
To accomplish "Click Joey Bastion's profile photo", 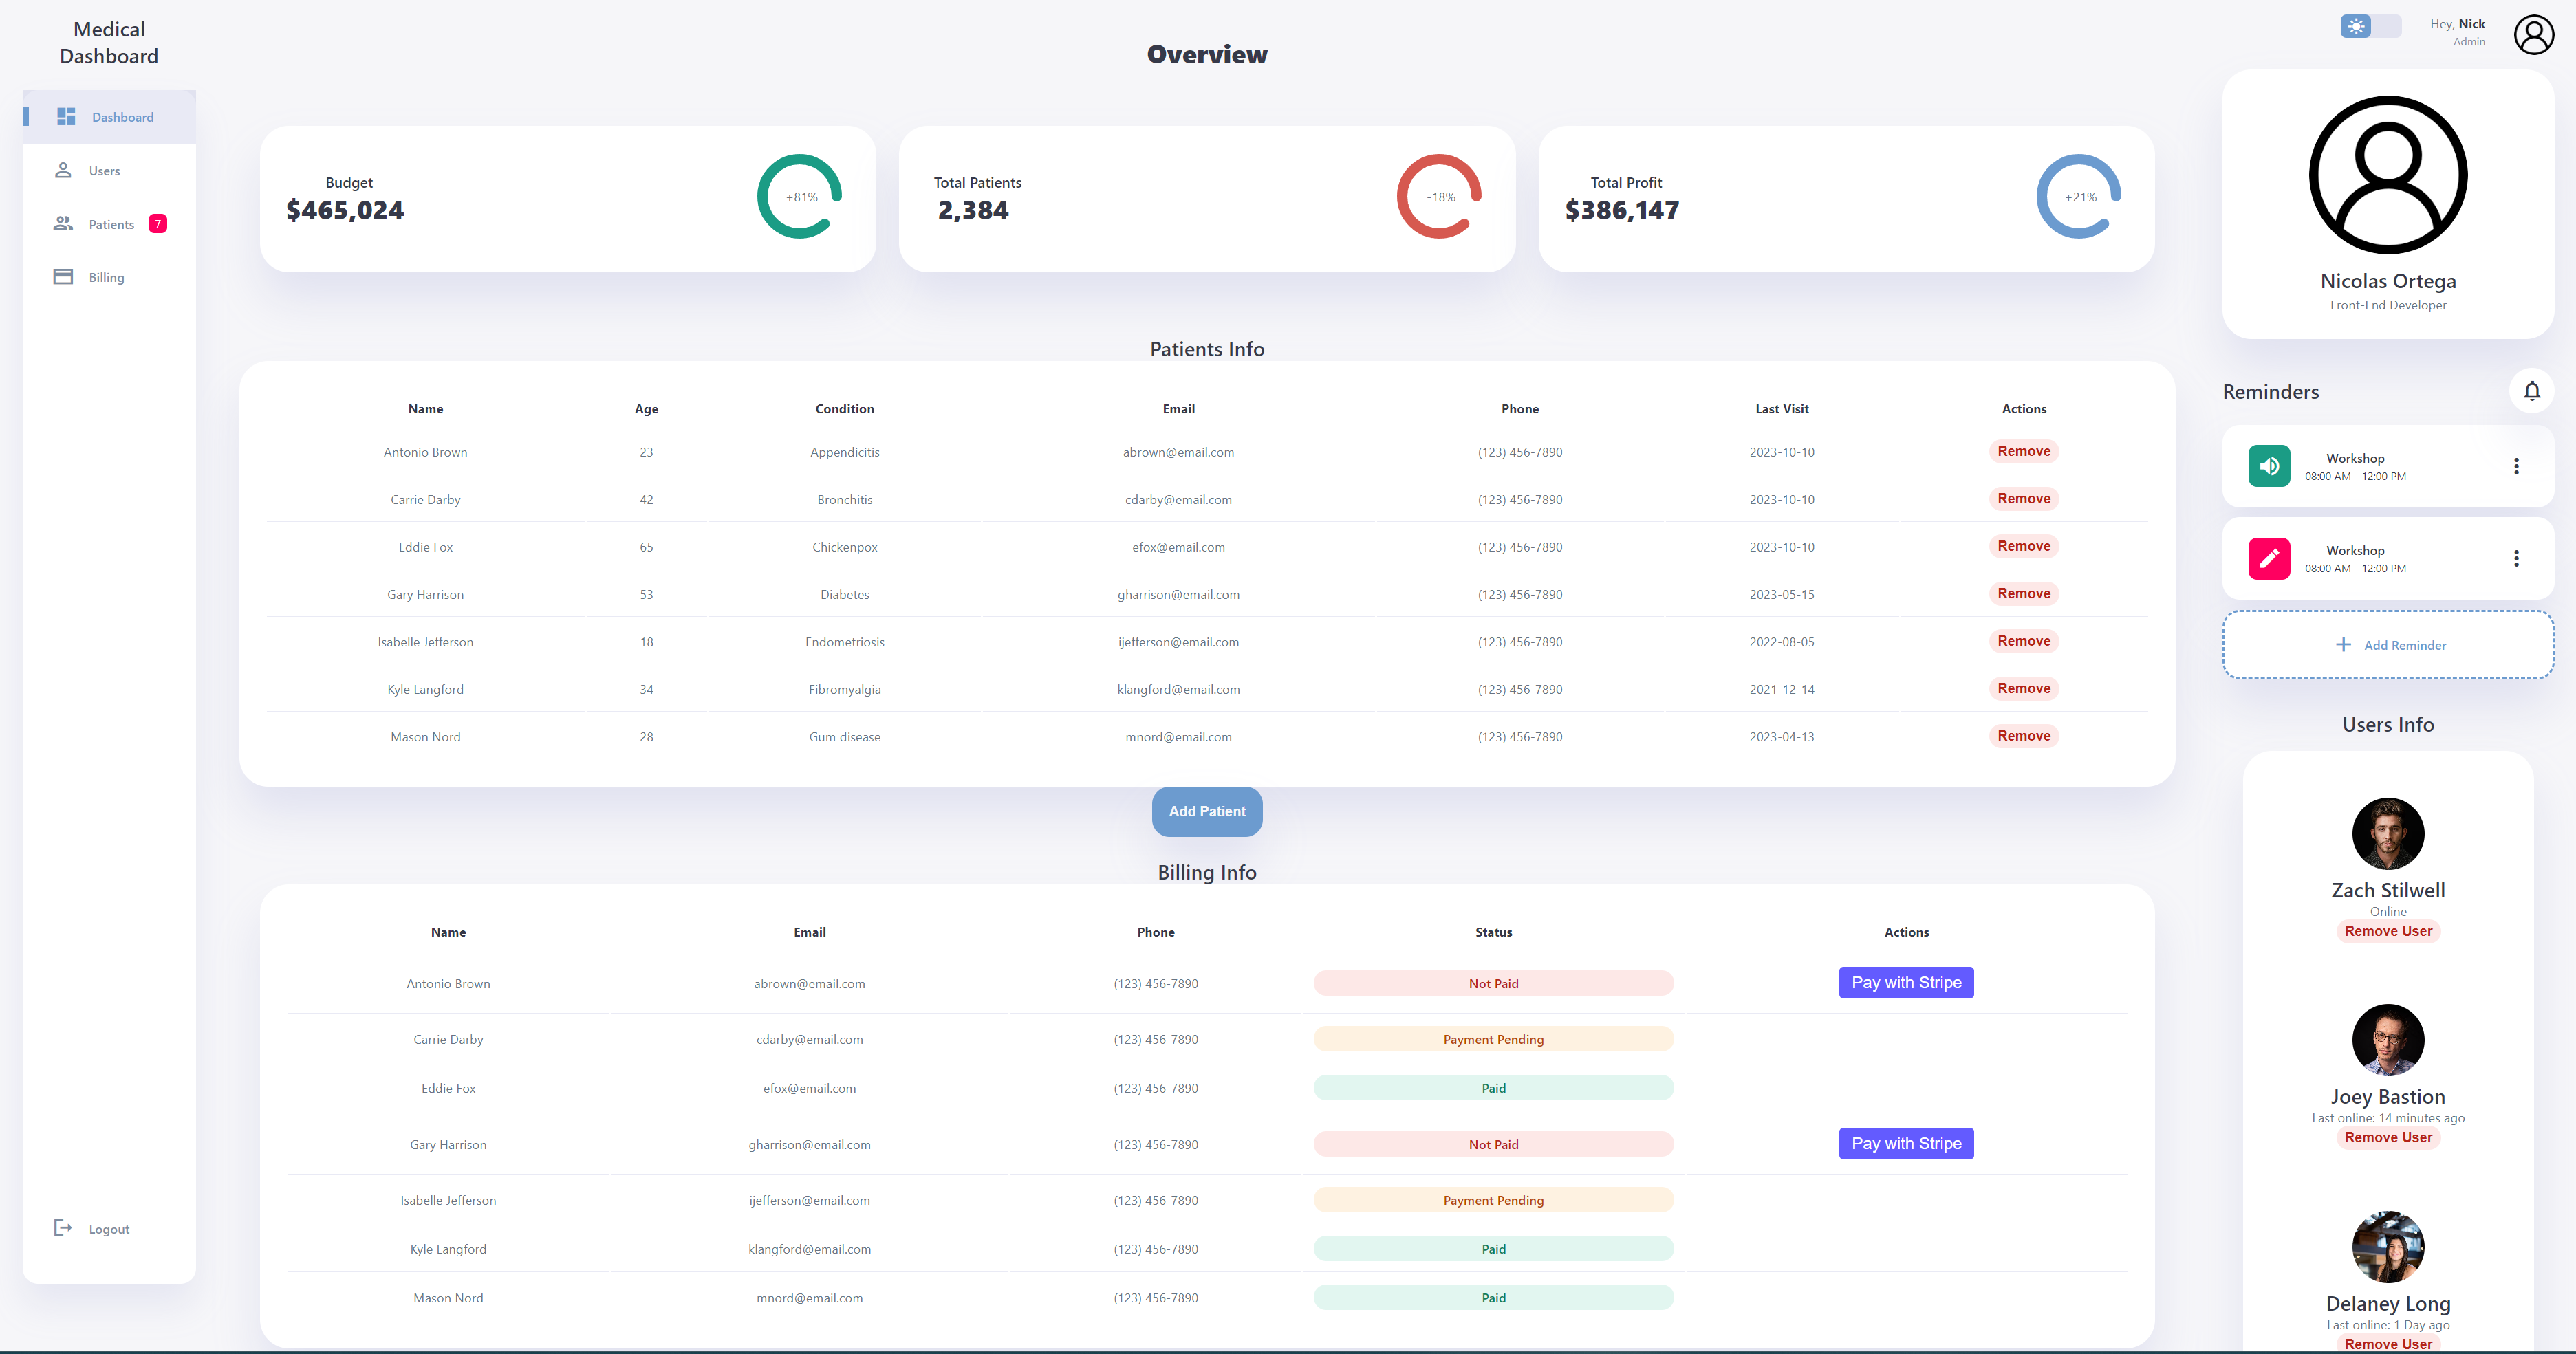I will pyautogui.click(x=2387, y=1040).
